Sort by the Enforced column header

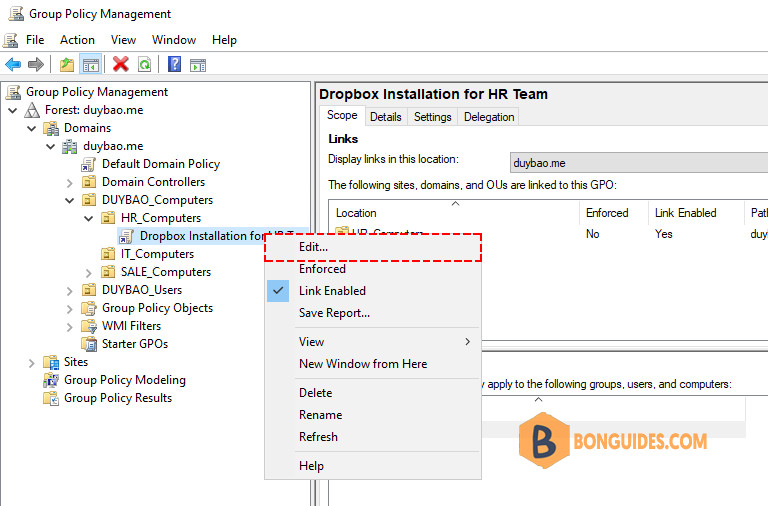point(614,213)
